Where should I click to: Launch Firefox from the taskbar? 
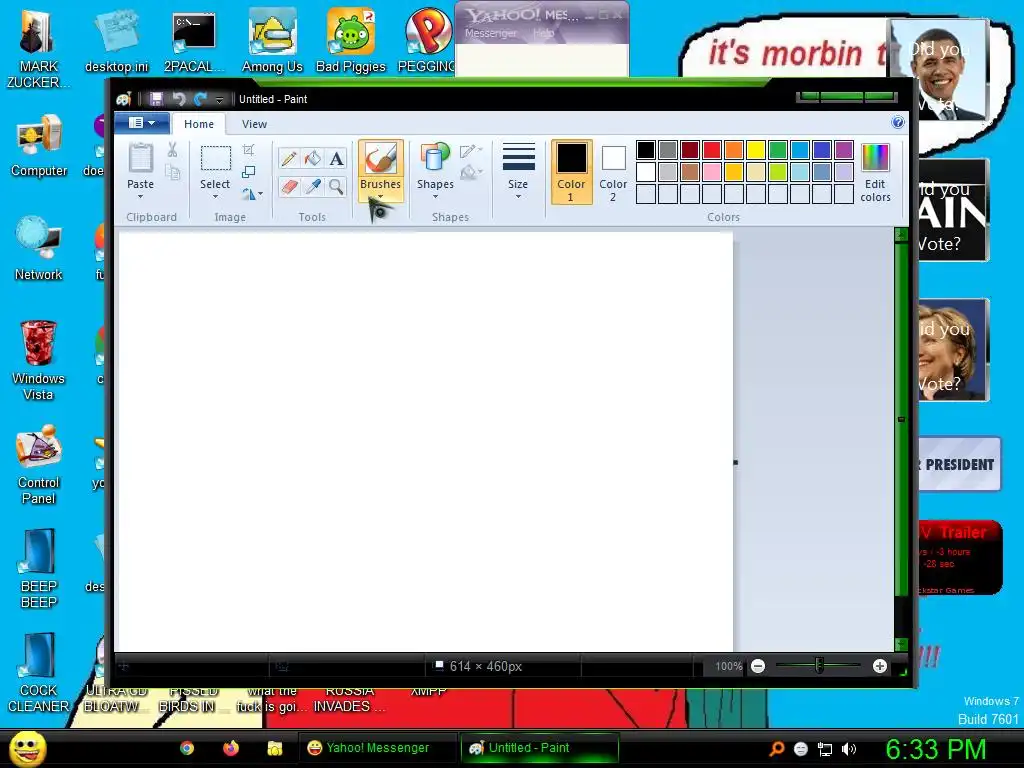click(231, 748)
